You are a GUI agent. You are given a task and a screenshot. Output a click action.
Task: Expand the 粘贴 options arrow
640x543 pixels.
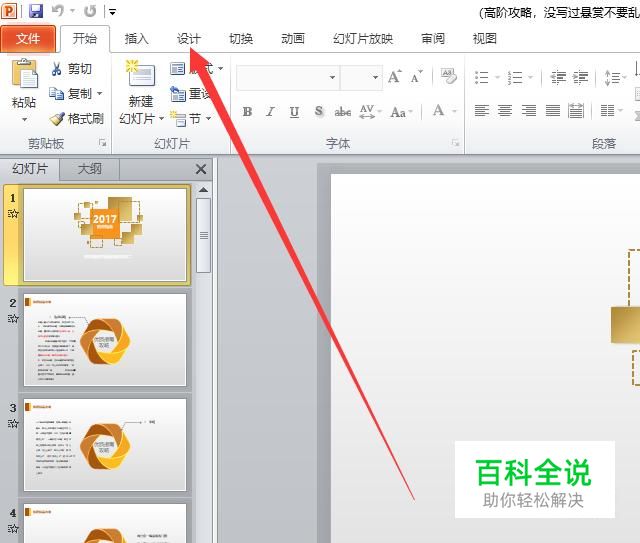[24, 120]
